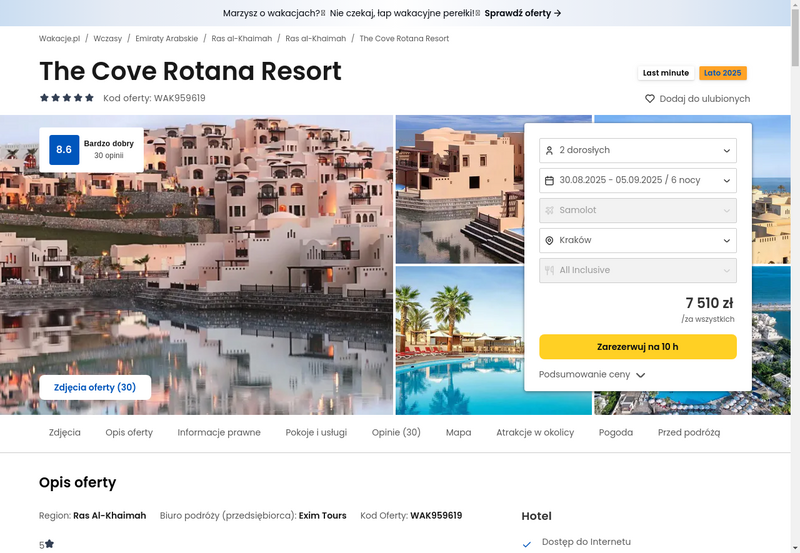Open the date range 30.08.2025 dropdown
The image size is (800, 553).
[x=638, y=181]
